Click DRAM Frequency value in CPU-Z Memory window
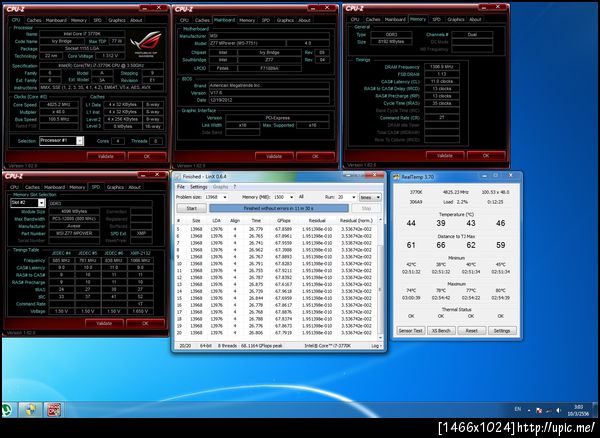Viewport: 600px width, 438px height. 442,67
